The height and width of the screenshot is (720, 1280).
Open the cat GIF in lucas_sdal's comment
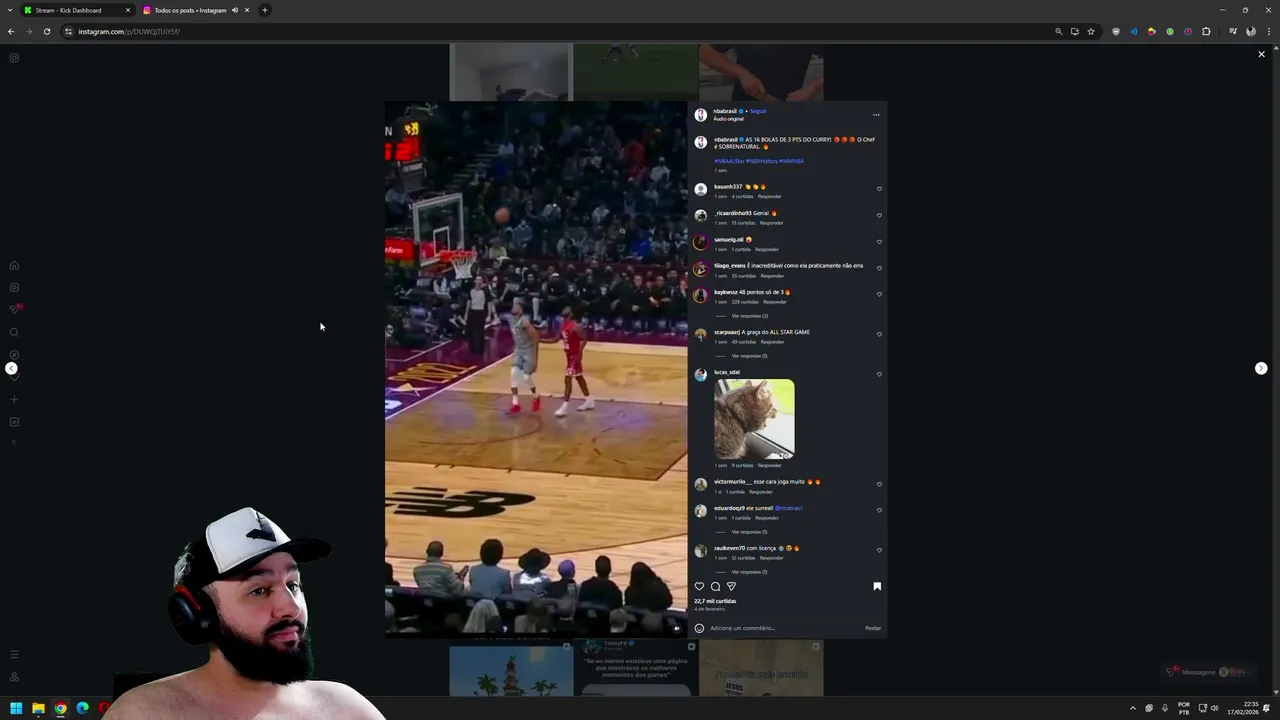coord(754,419)
